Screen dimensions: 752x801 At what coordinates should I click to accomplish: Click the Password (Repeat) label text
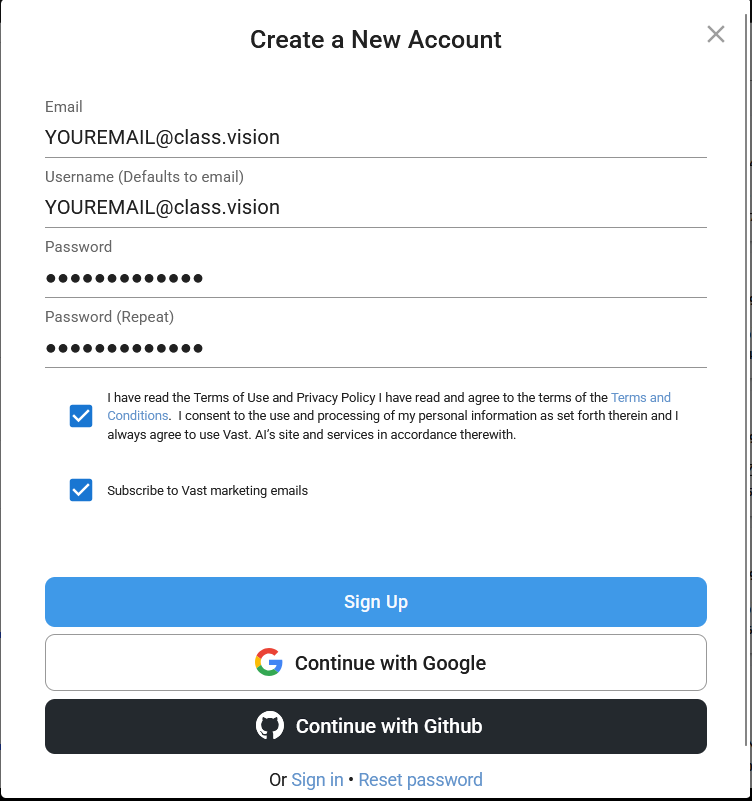109,317
